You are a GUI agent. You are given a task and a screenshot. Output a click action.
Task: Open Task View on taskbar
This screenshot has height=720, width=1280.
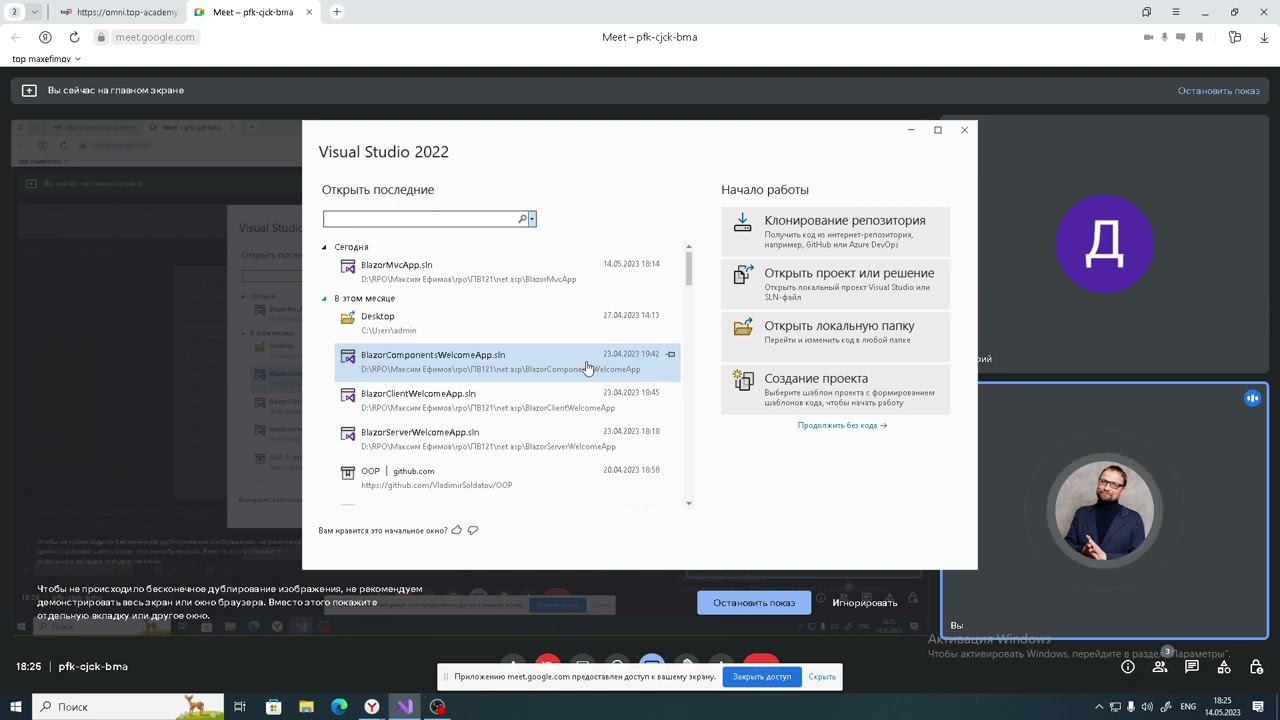point(240,707)
